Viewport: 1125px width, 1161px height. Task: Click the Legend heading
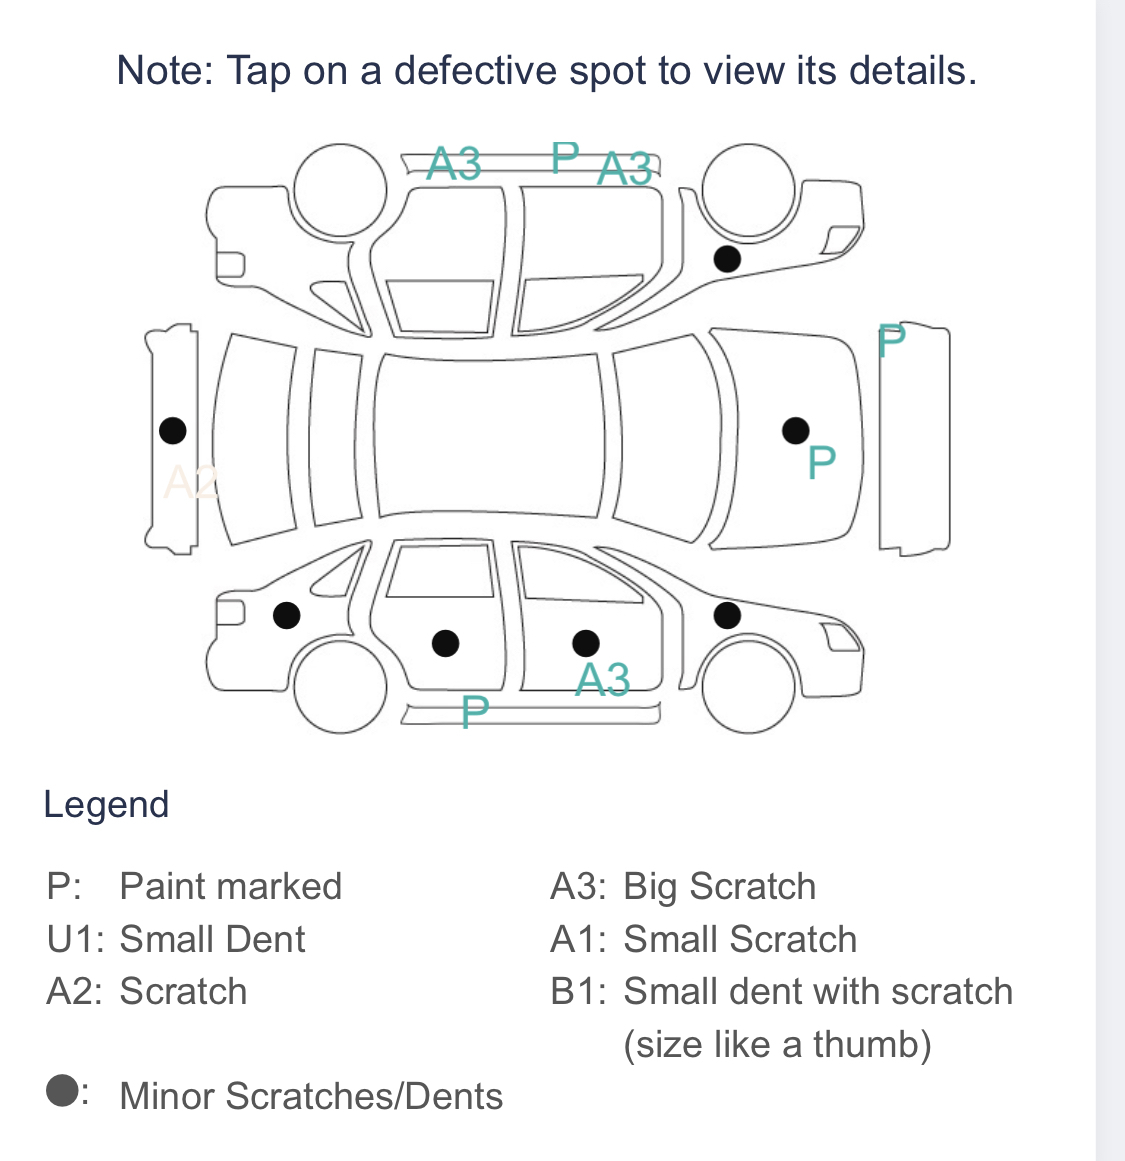(x=107, y=805)
